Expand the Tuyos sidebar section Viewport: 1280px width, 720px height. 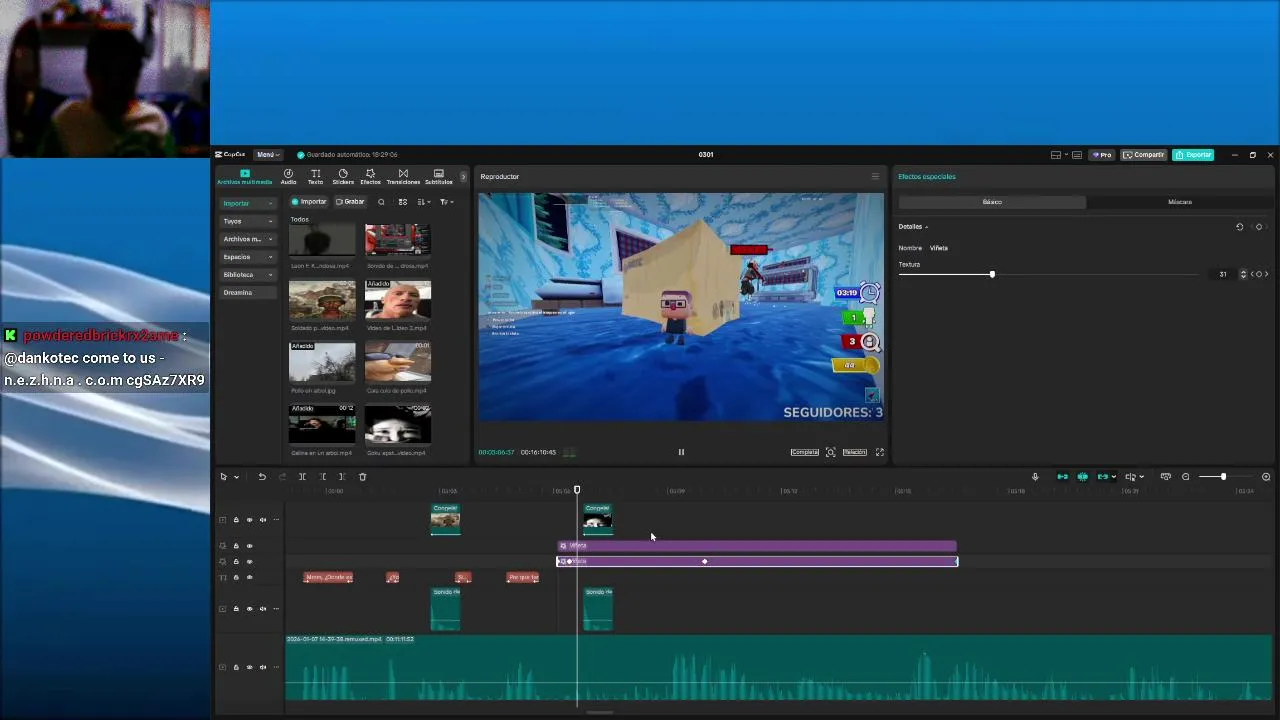tap(249, 221)
